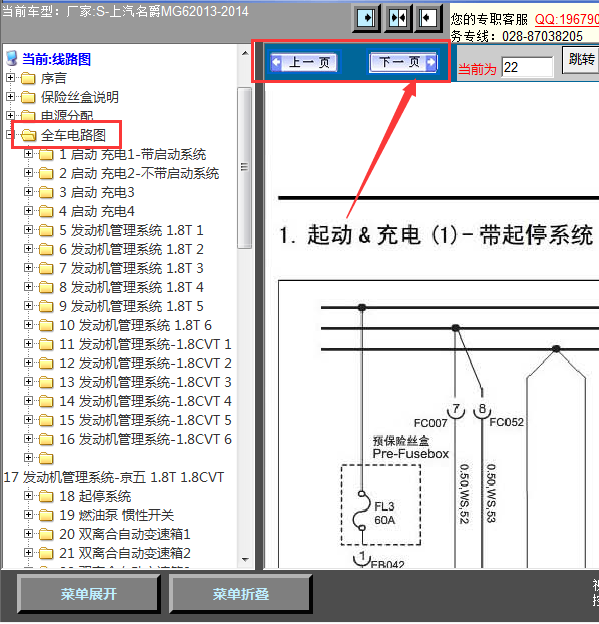The height and width of the screenshot is (624, 599).
Task: Click the left-arrow panel layout icon
Action: coord(428,18)
